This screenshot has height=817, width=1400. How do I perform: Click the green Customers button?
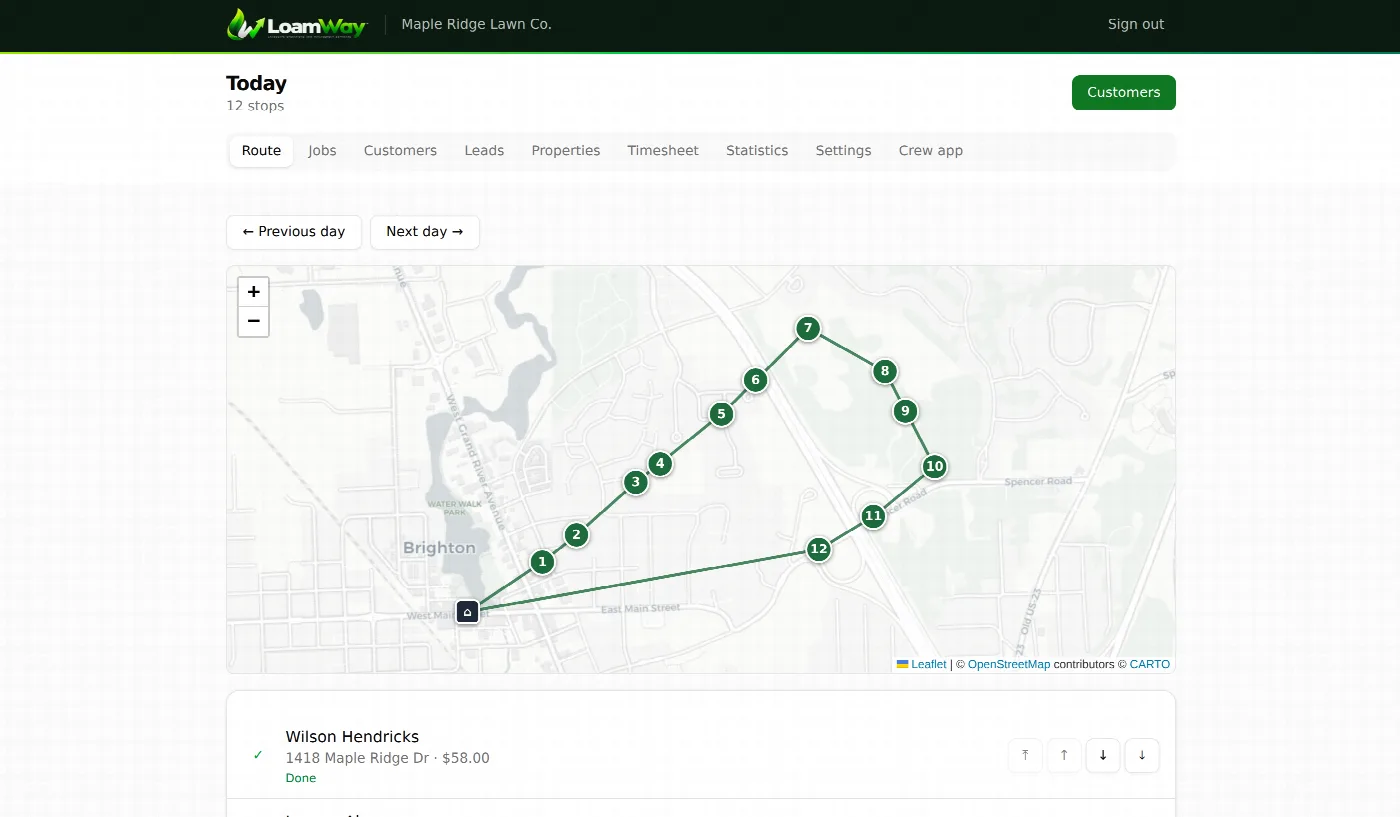coord(1124,92)
